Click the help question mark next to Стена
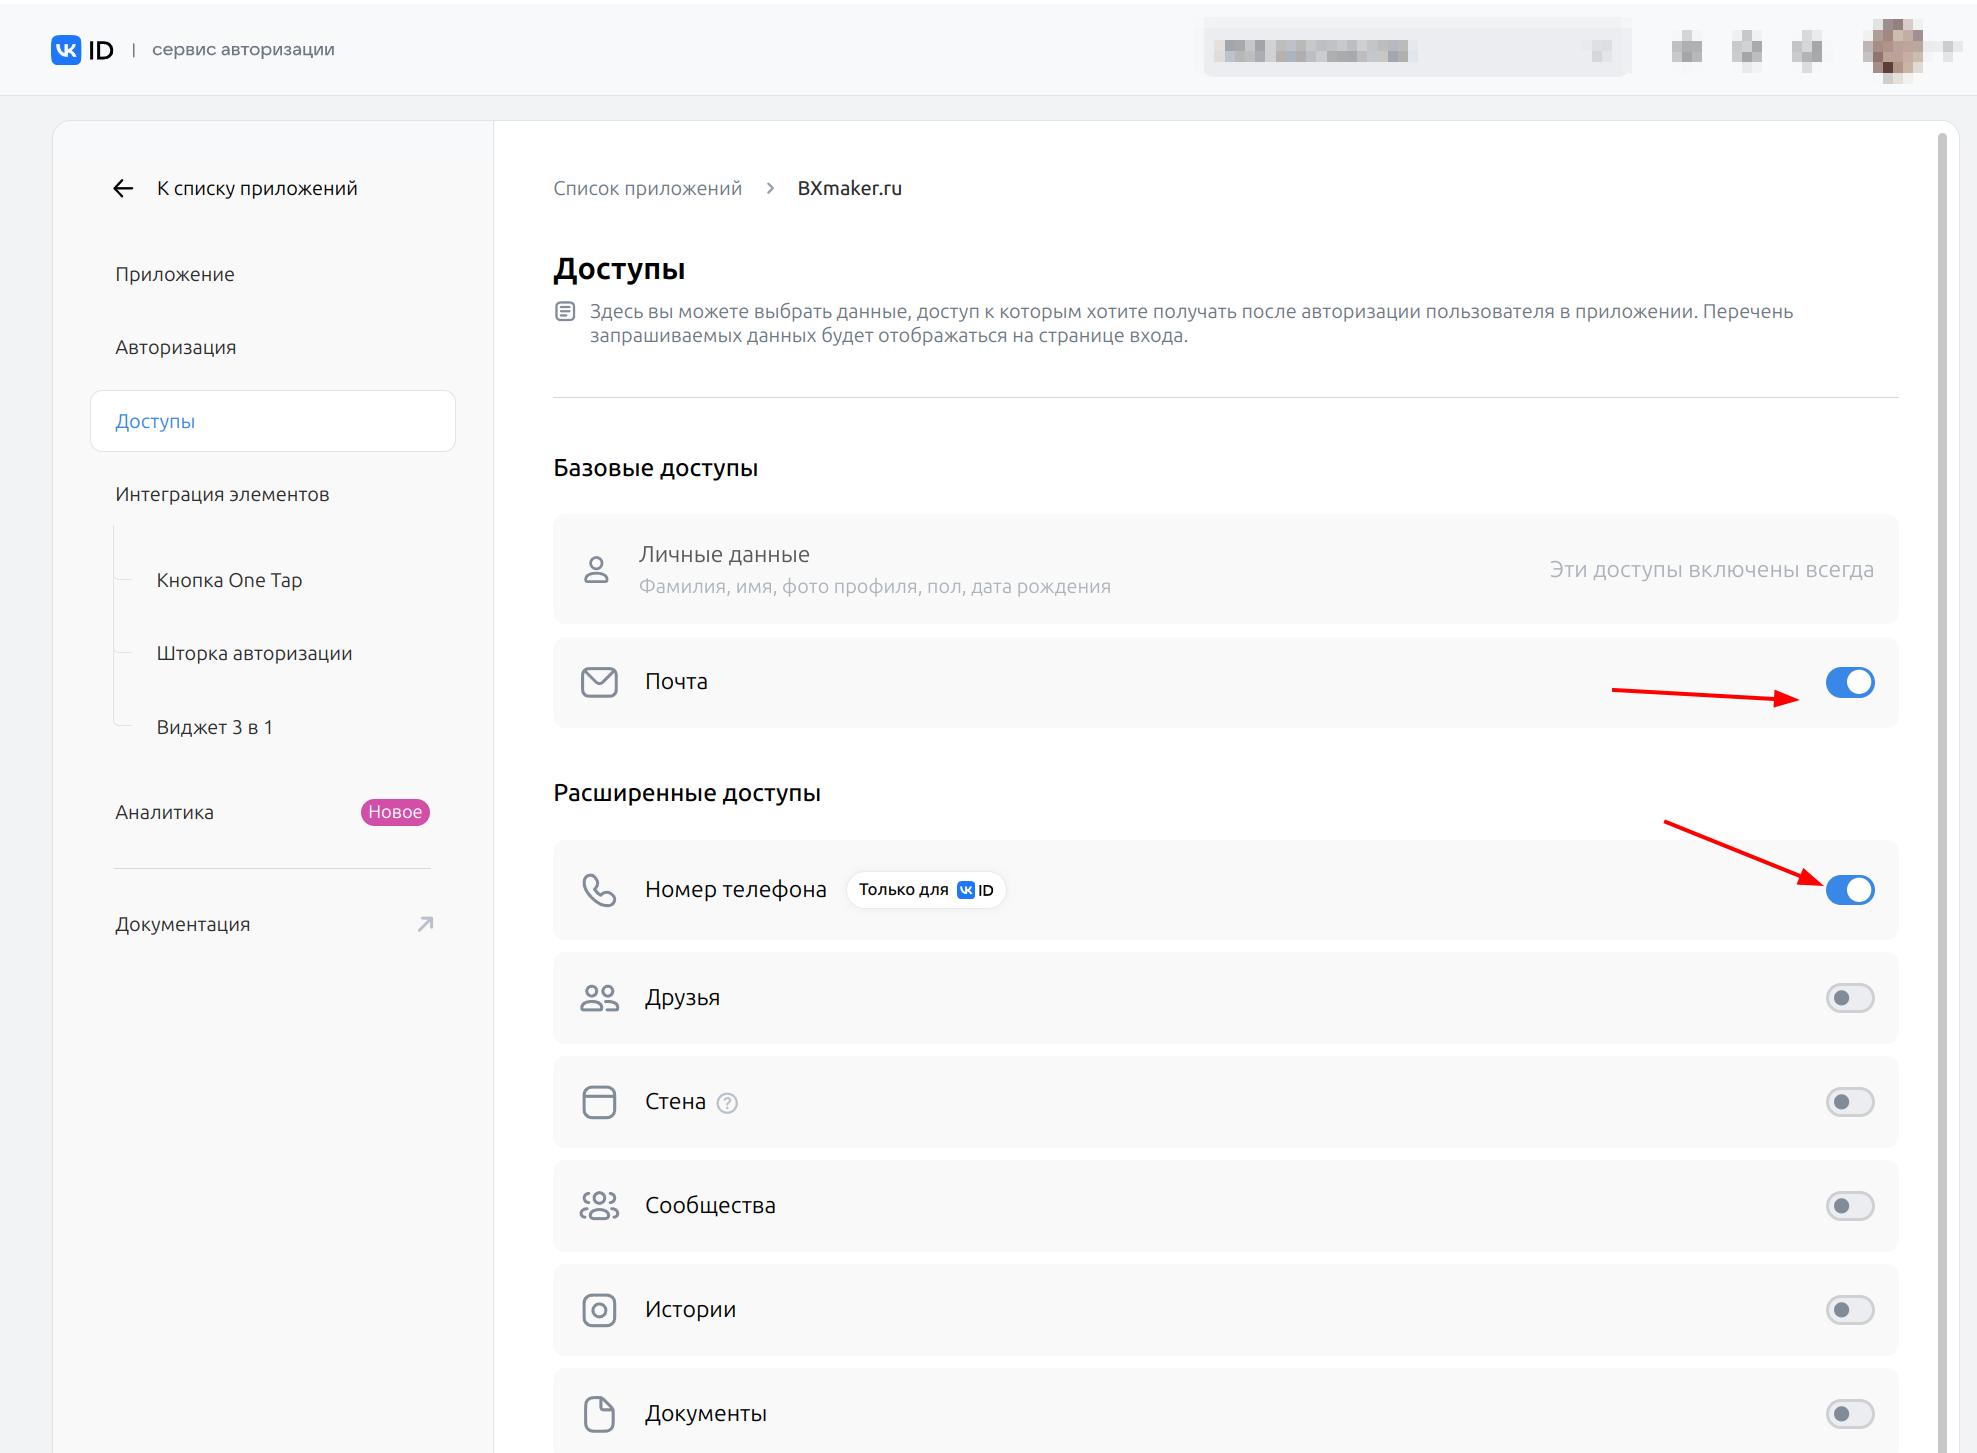1977x1453 pixels. tap(727, 1103)
